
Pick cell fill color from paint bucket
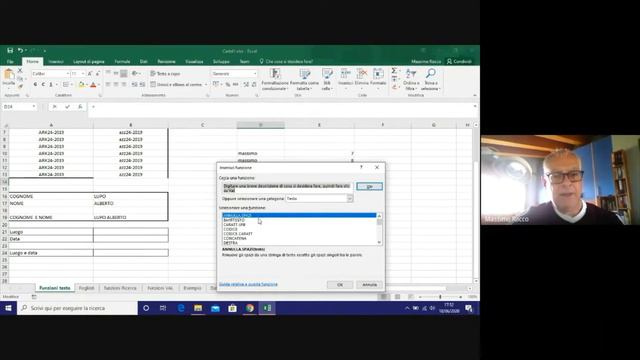pos(81,84)
